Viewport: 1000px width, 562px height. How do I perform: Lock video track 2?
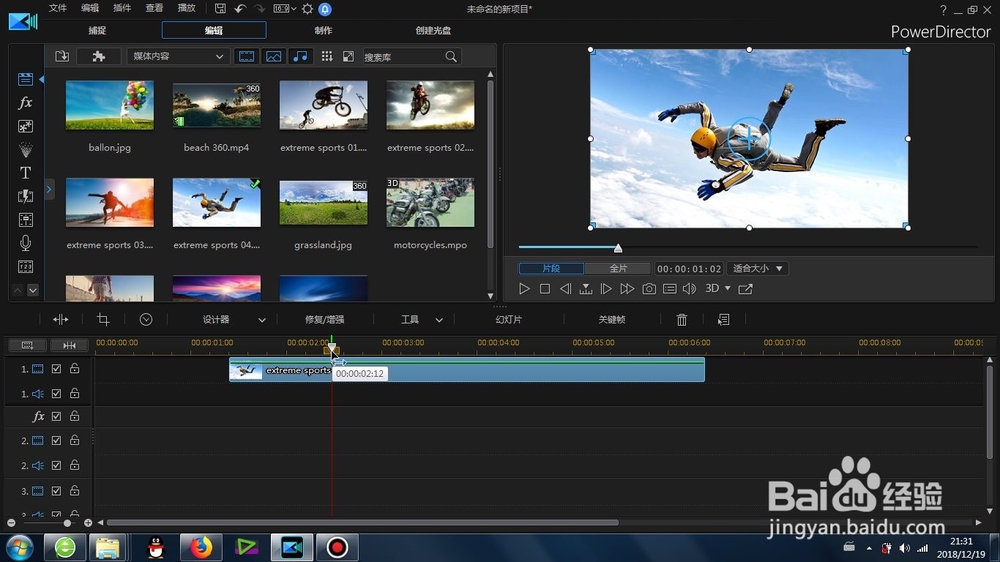[75, 440]
